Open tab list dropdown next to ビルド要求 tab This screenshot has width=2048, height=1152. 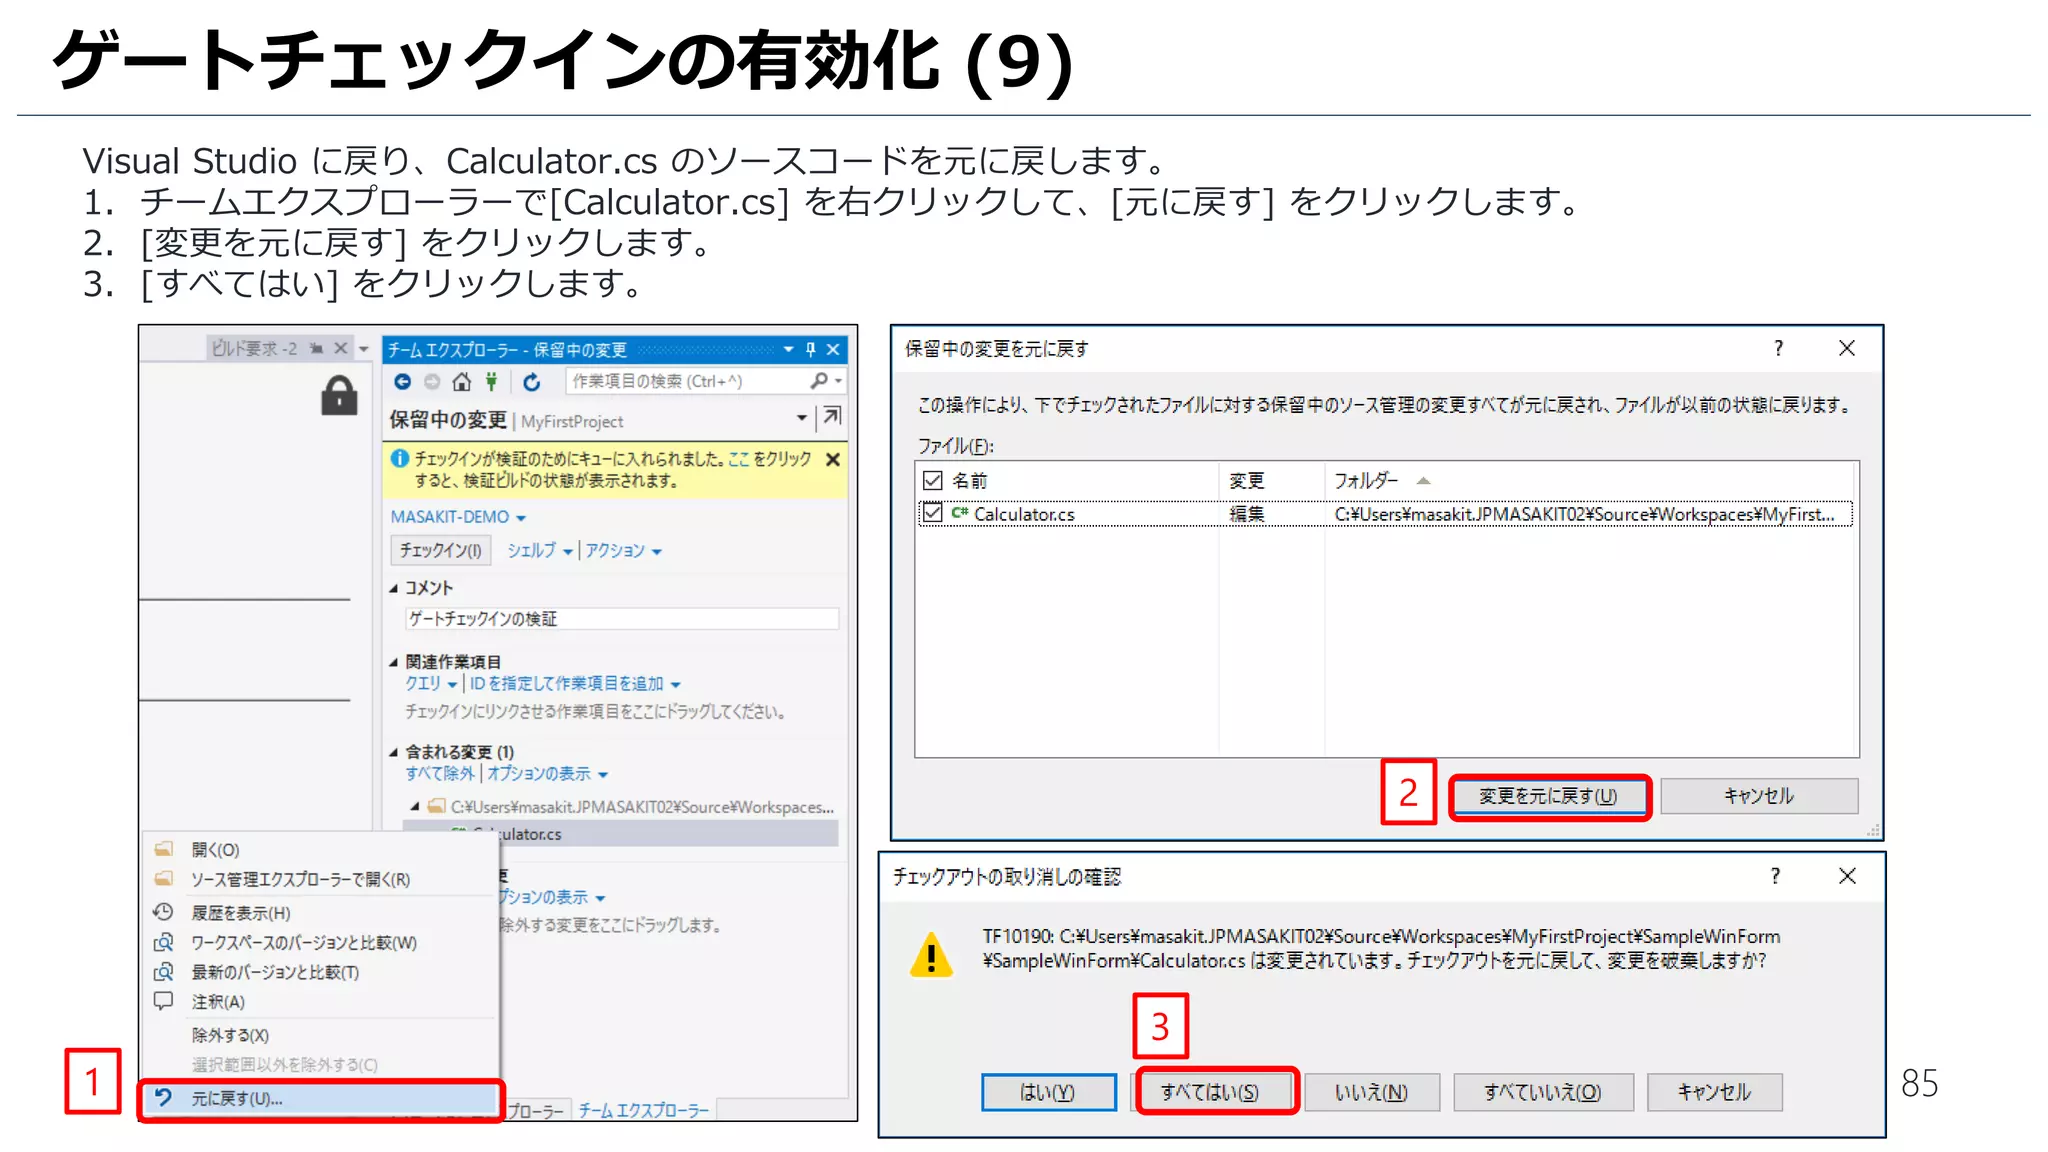click(x=364, y=349)
